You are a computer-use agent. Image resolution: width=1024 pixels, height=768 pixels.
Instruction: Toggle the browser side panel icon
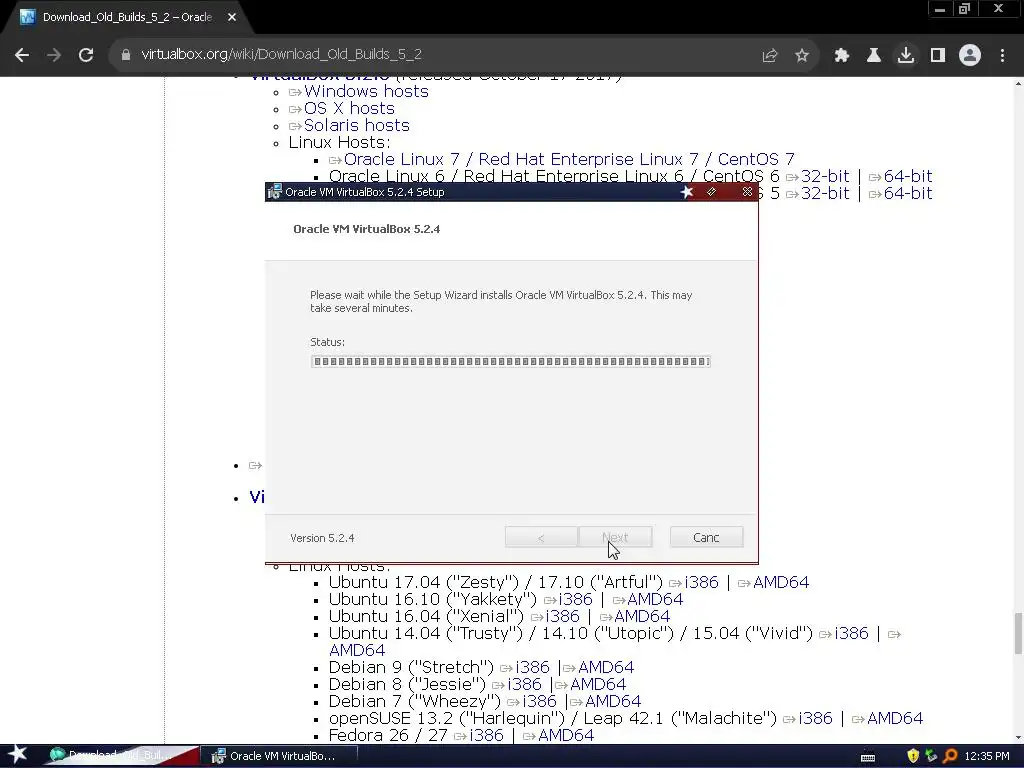938,56
